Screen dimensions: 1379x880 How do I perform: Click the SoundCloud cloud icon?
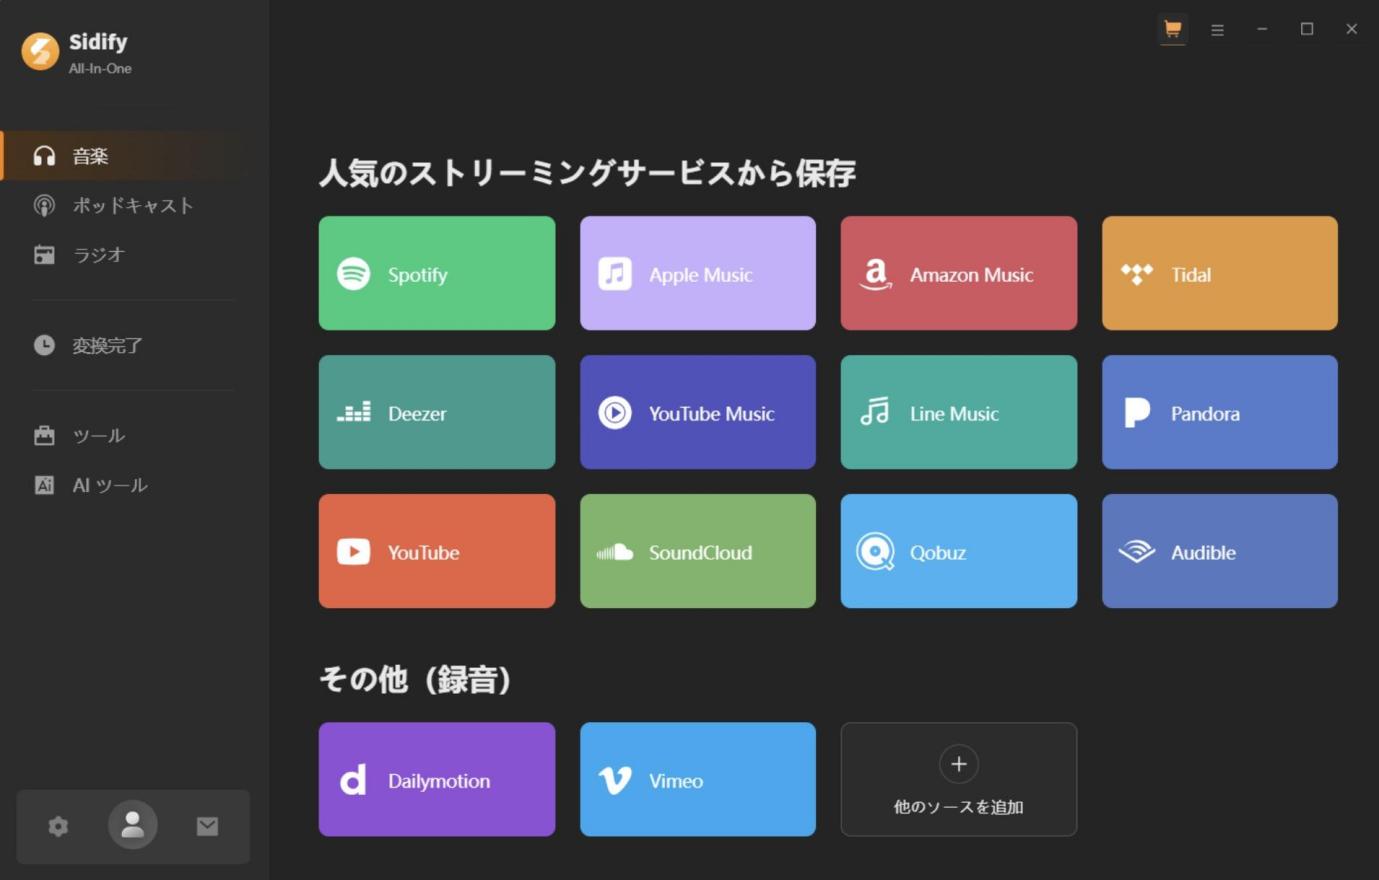pyautogui.click(x=615, y=552)
